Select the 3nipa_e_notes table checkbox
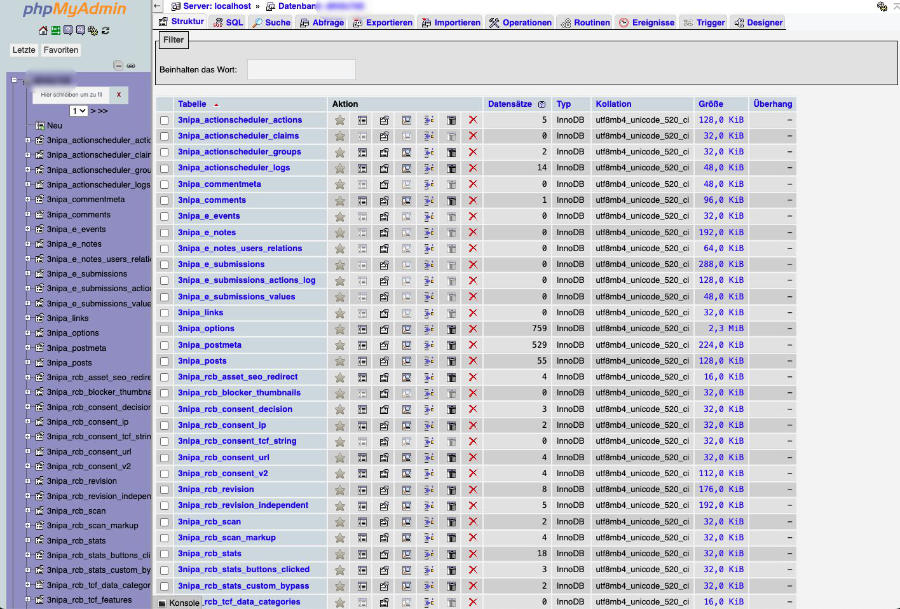Screen dimensions: 900x609 tap(165, 232)
